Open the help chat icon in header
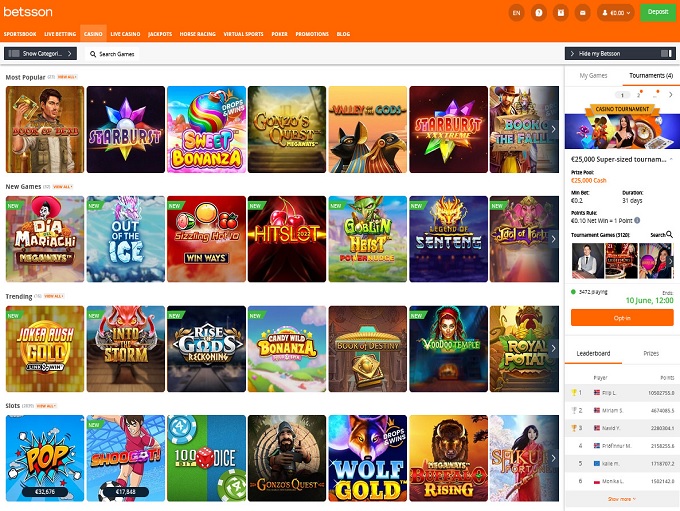 (x=539, y=13)
